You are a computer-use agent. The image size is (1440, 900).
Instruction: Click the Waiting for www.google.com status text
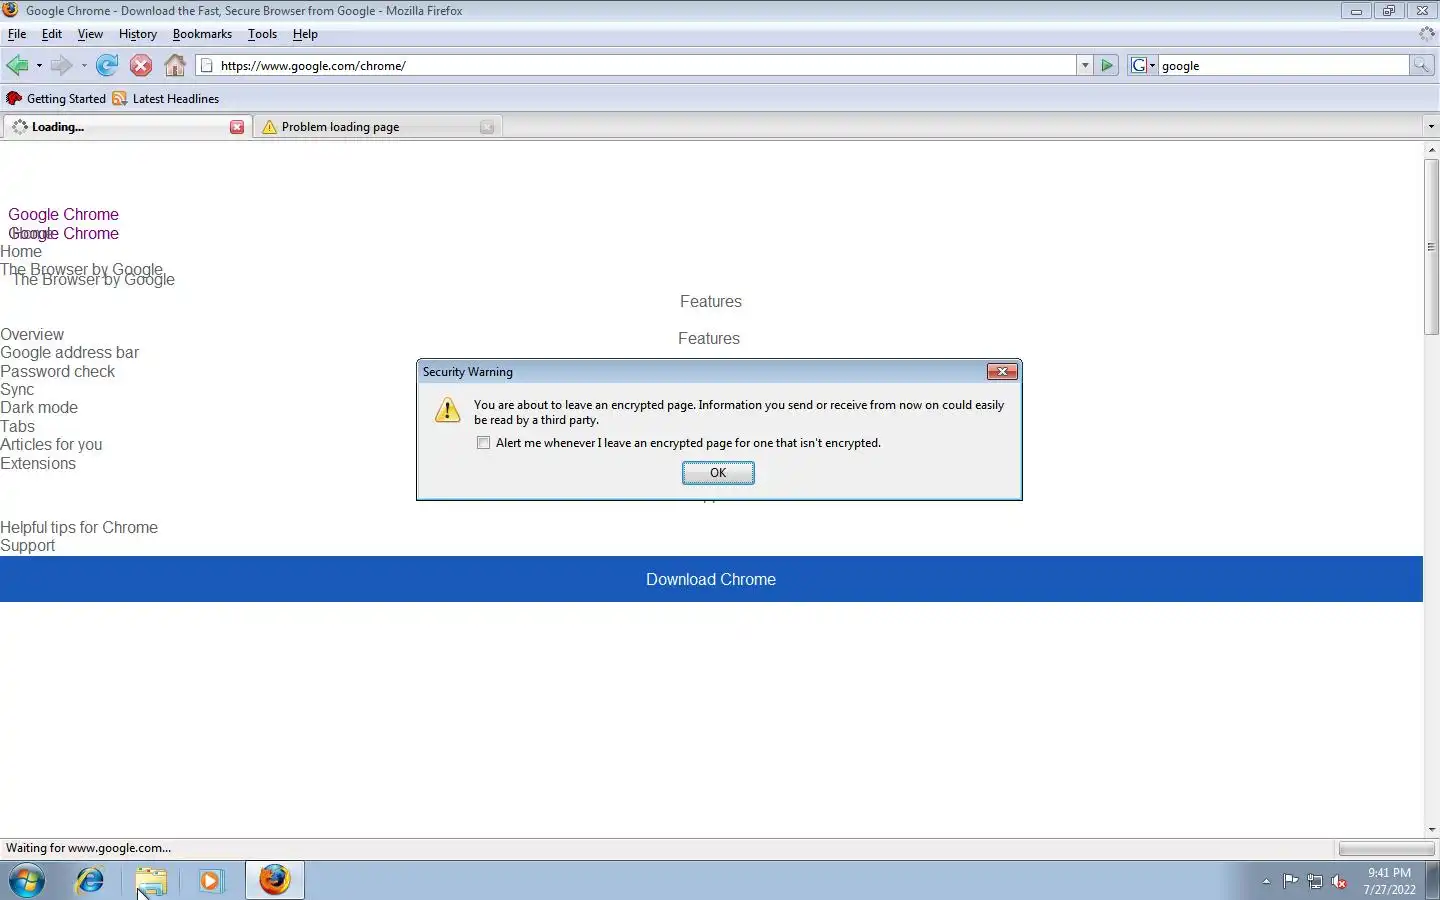(89, 848)
